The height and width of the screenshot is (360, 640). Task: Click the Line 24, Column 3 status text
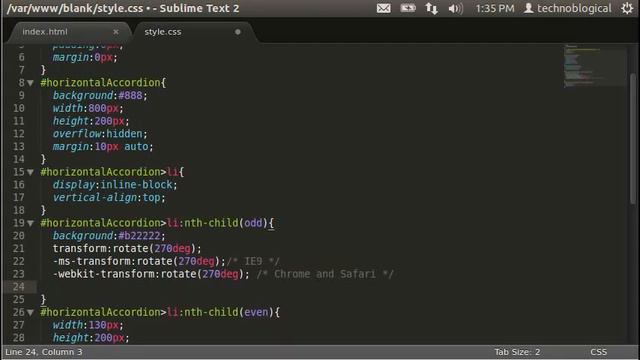click(44, 352)
